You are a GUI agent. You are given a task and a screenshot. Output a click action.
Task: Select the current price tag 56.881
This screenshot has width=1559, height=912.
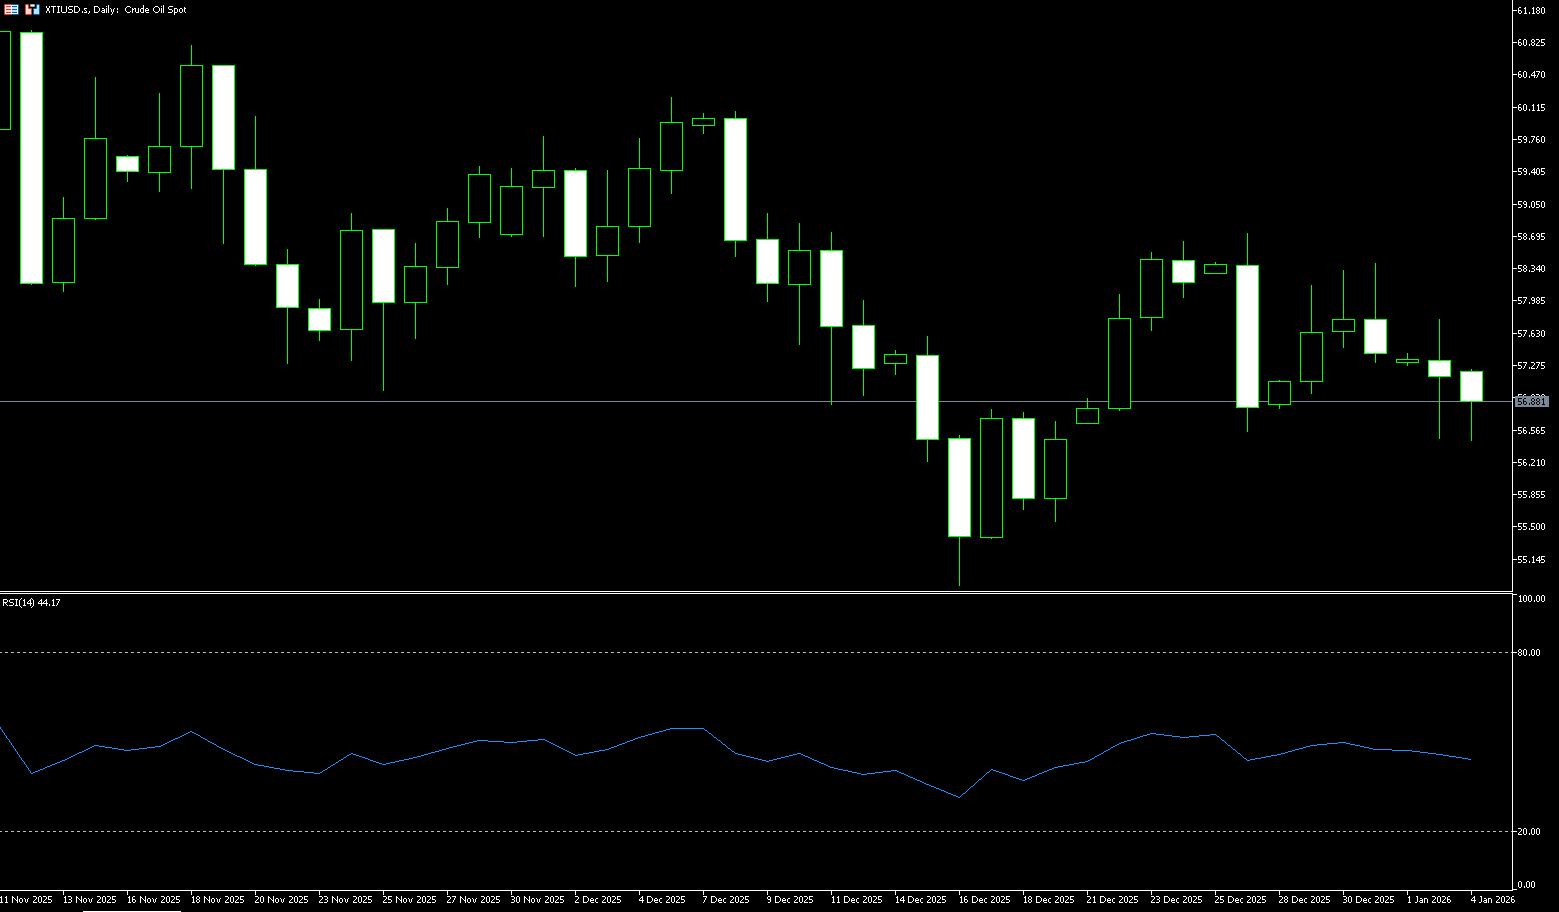point(1531,401)
